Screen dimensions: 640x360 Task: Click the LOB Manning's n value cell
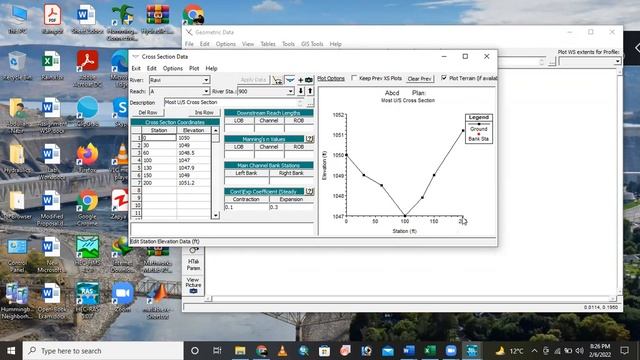239,154
